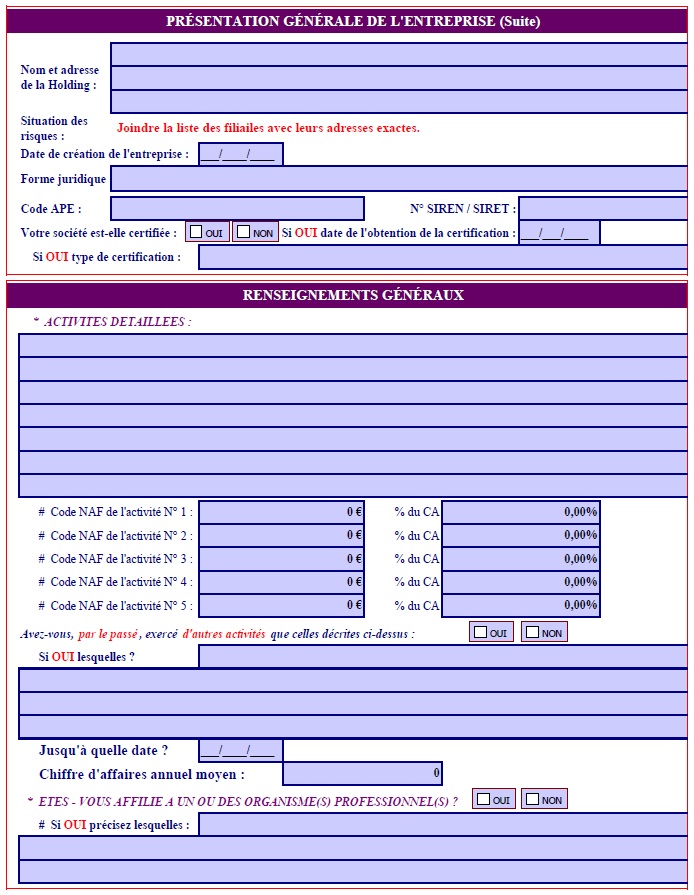Click the 'N° SIREN / SIRET' field
The width and height of the screenshot is (694, 895).
[603, 208]
